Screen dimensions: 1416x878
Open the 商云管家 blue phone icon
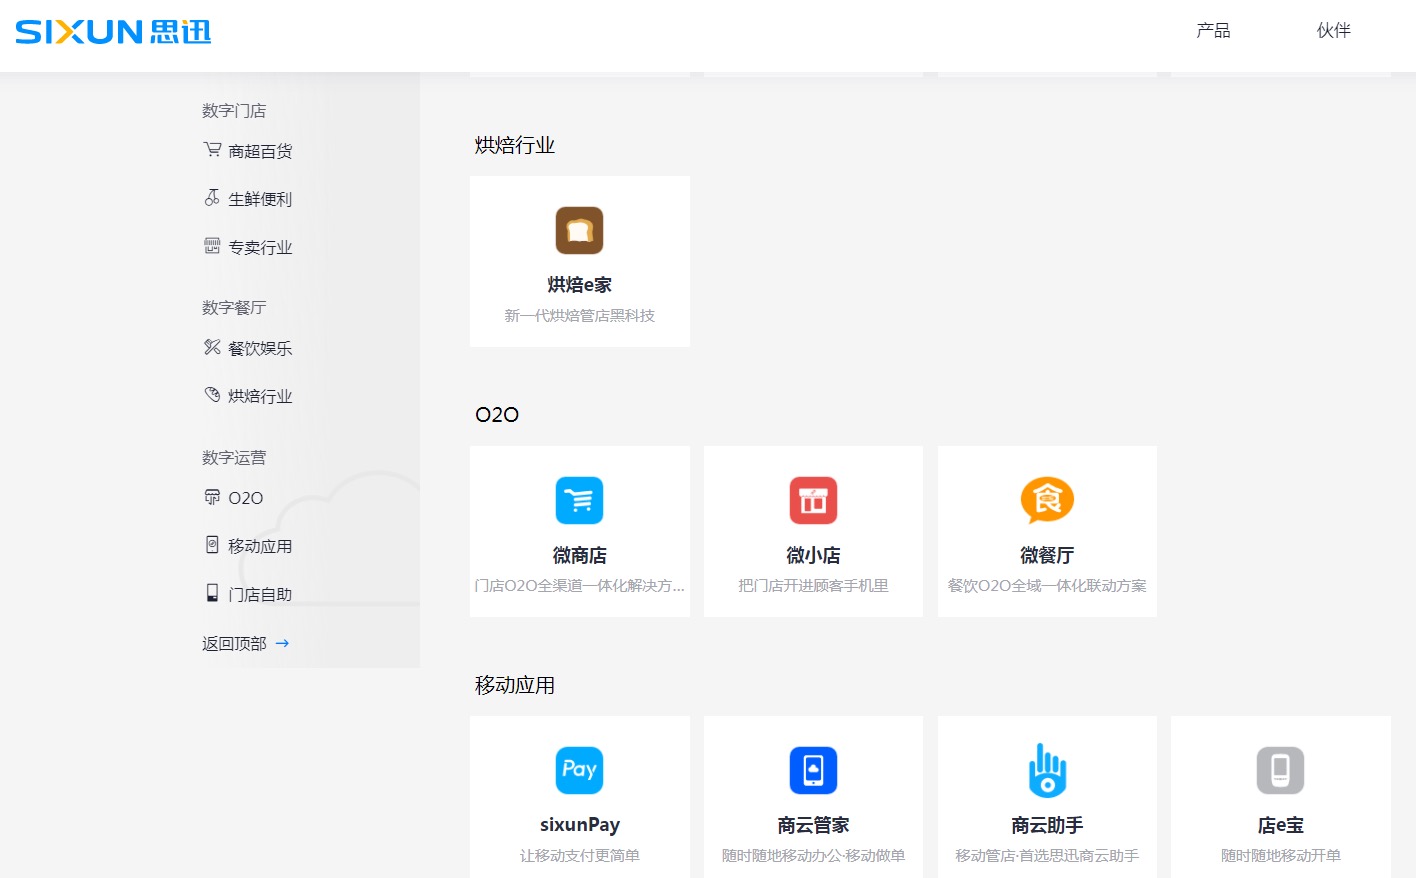click(814, 771)
